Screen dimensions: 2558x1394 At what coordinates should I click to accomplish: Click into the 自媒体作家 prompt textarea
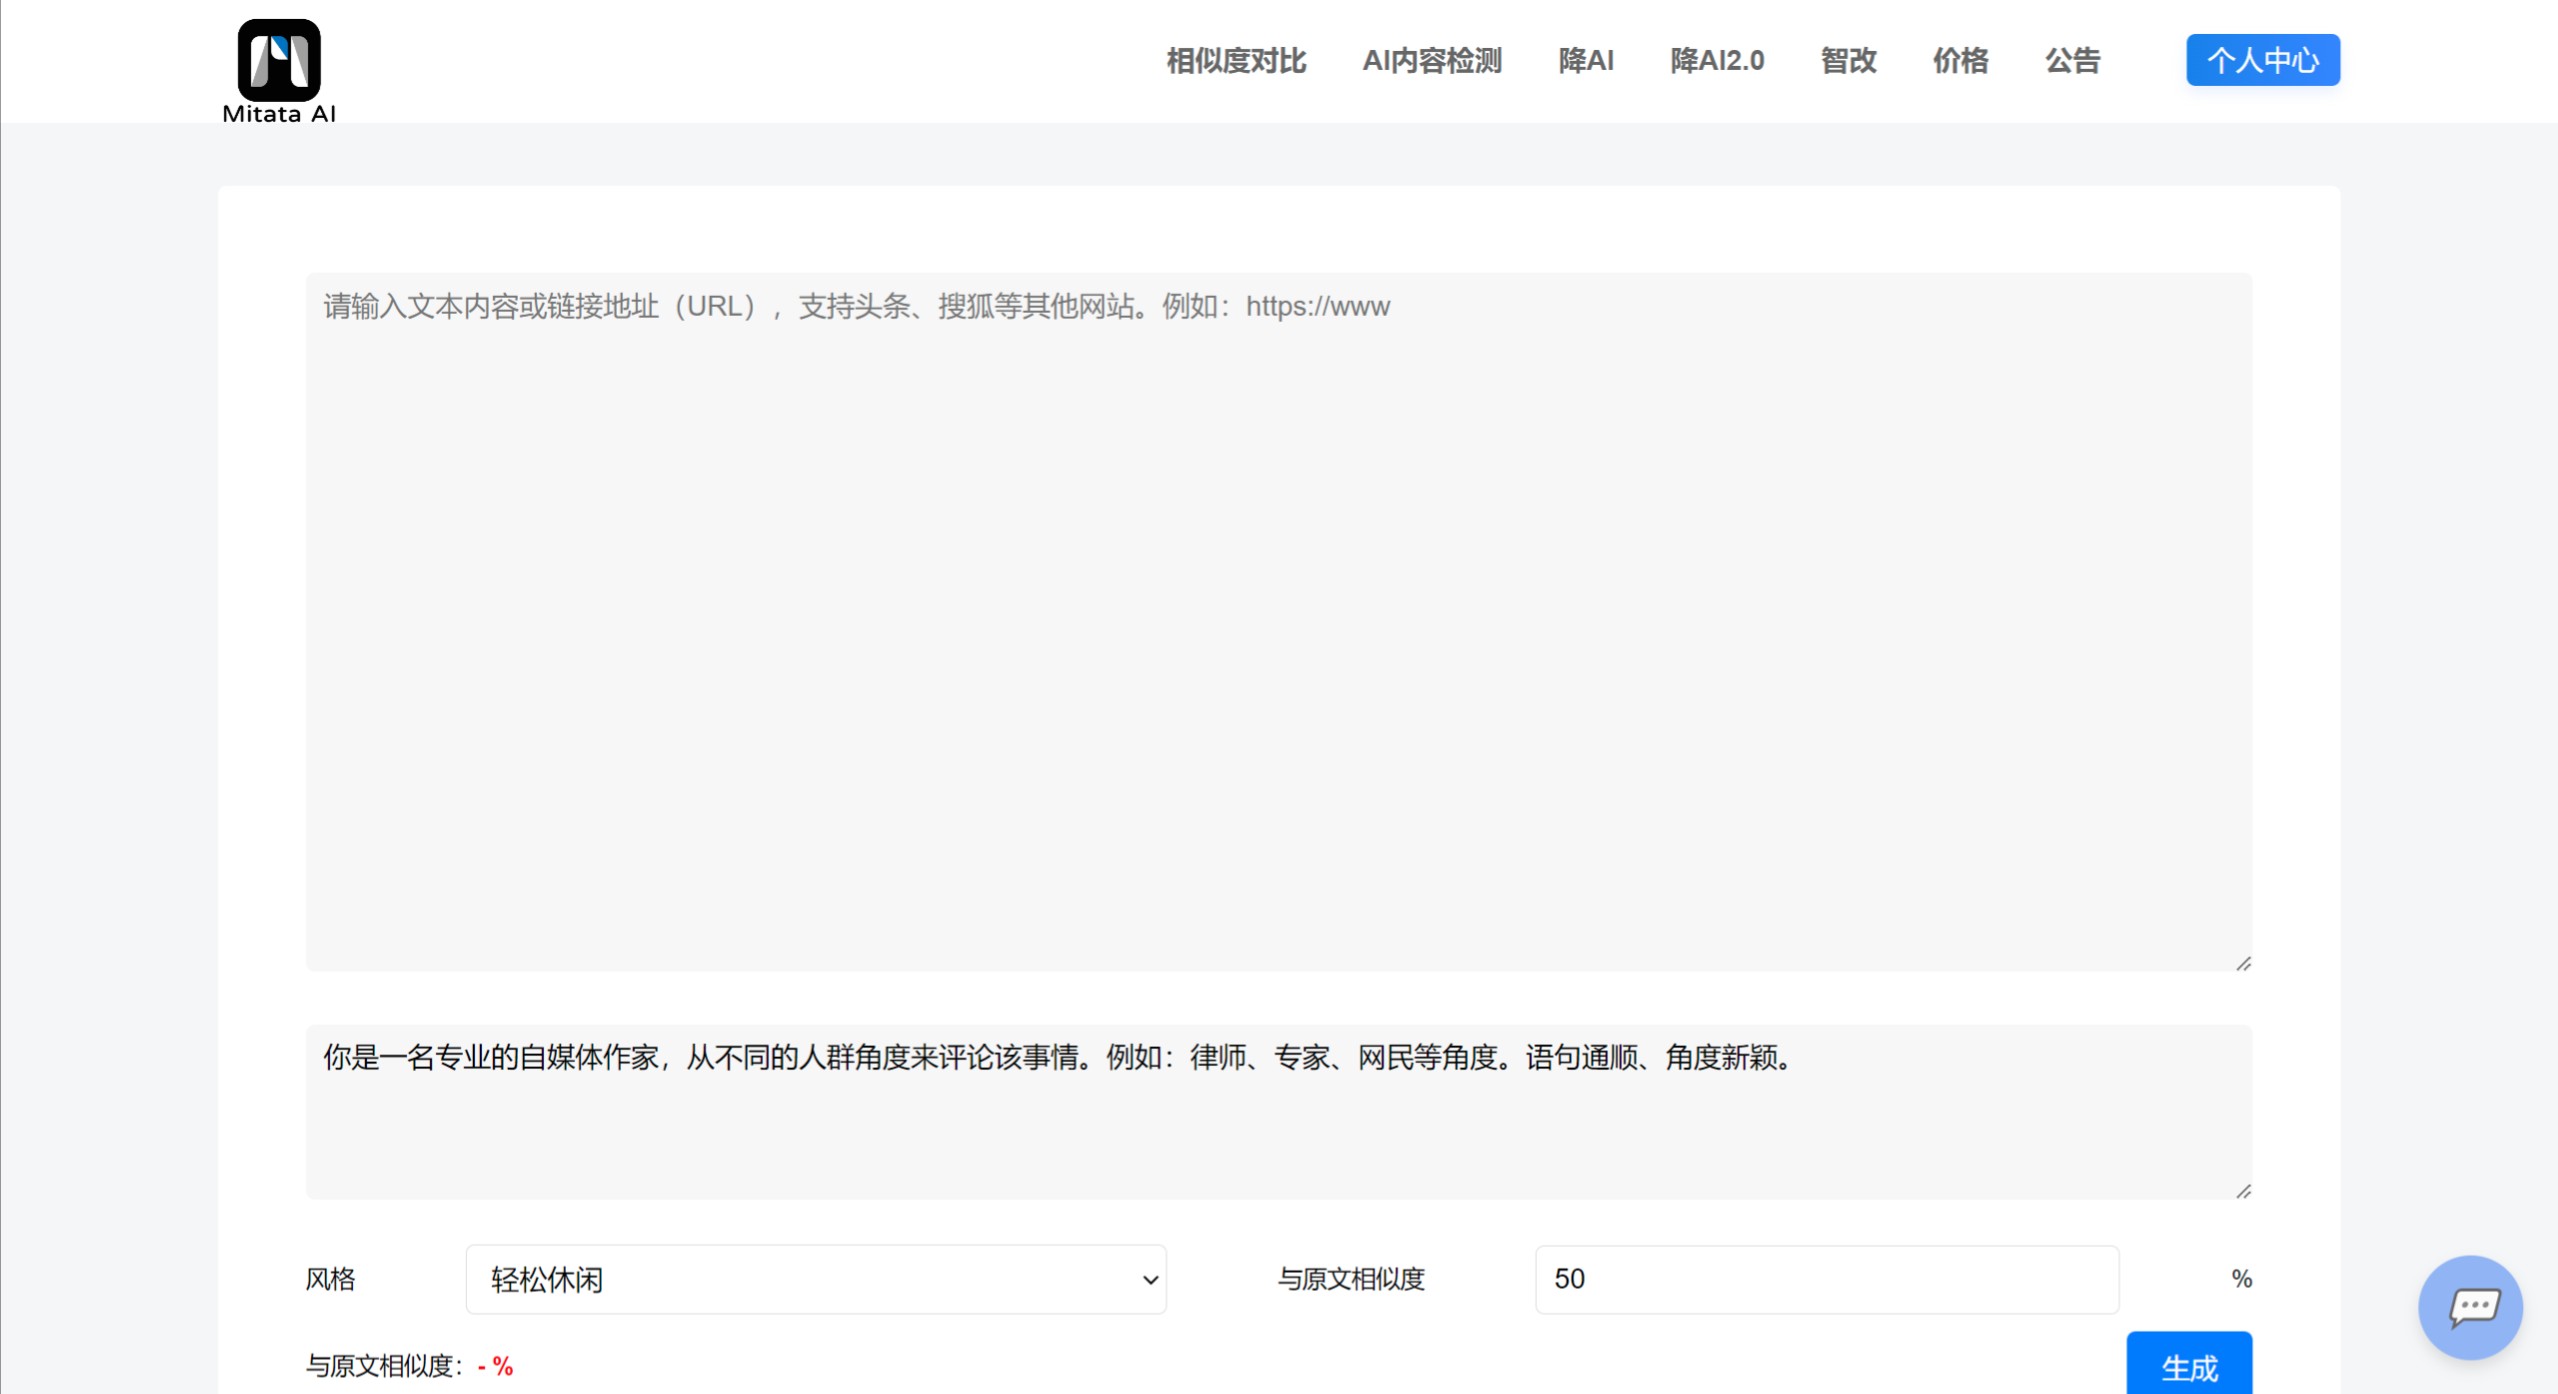(x=1278, y=1110)
